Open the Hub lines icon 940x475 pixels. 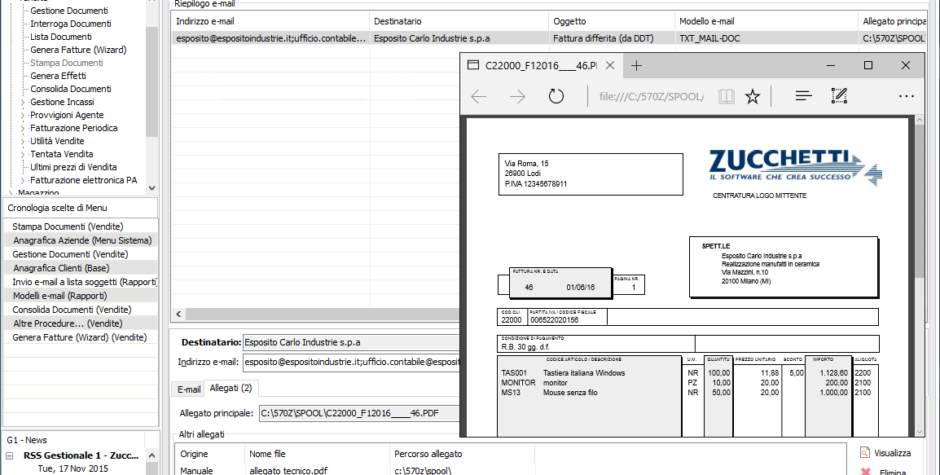pyautogui.click(x=803, y=96)
